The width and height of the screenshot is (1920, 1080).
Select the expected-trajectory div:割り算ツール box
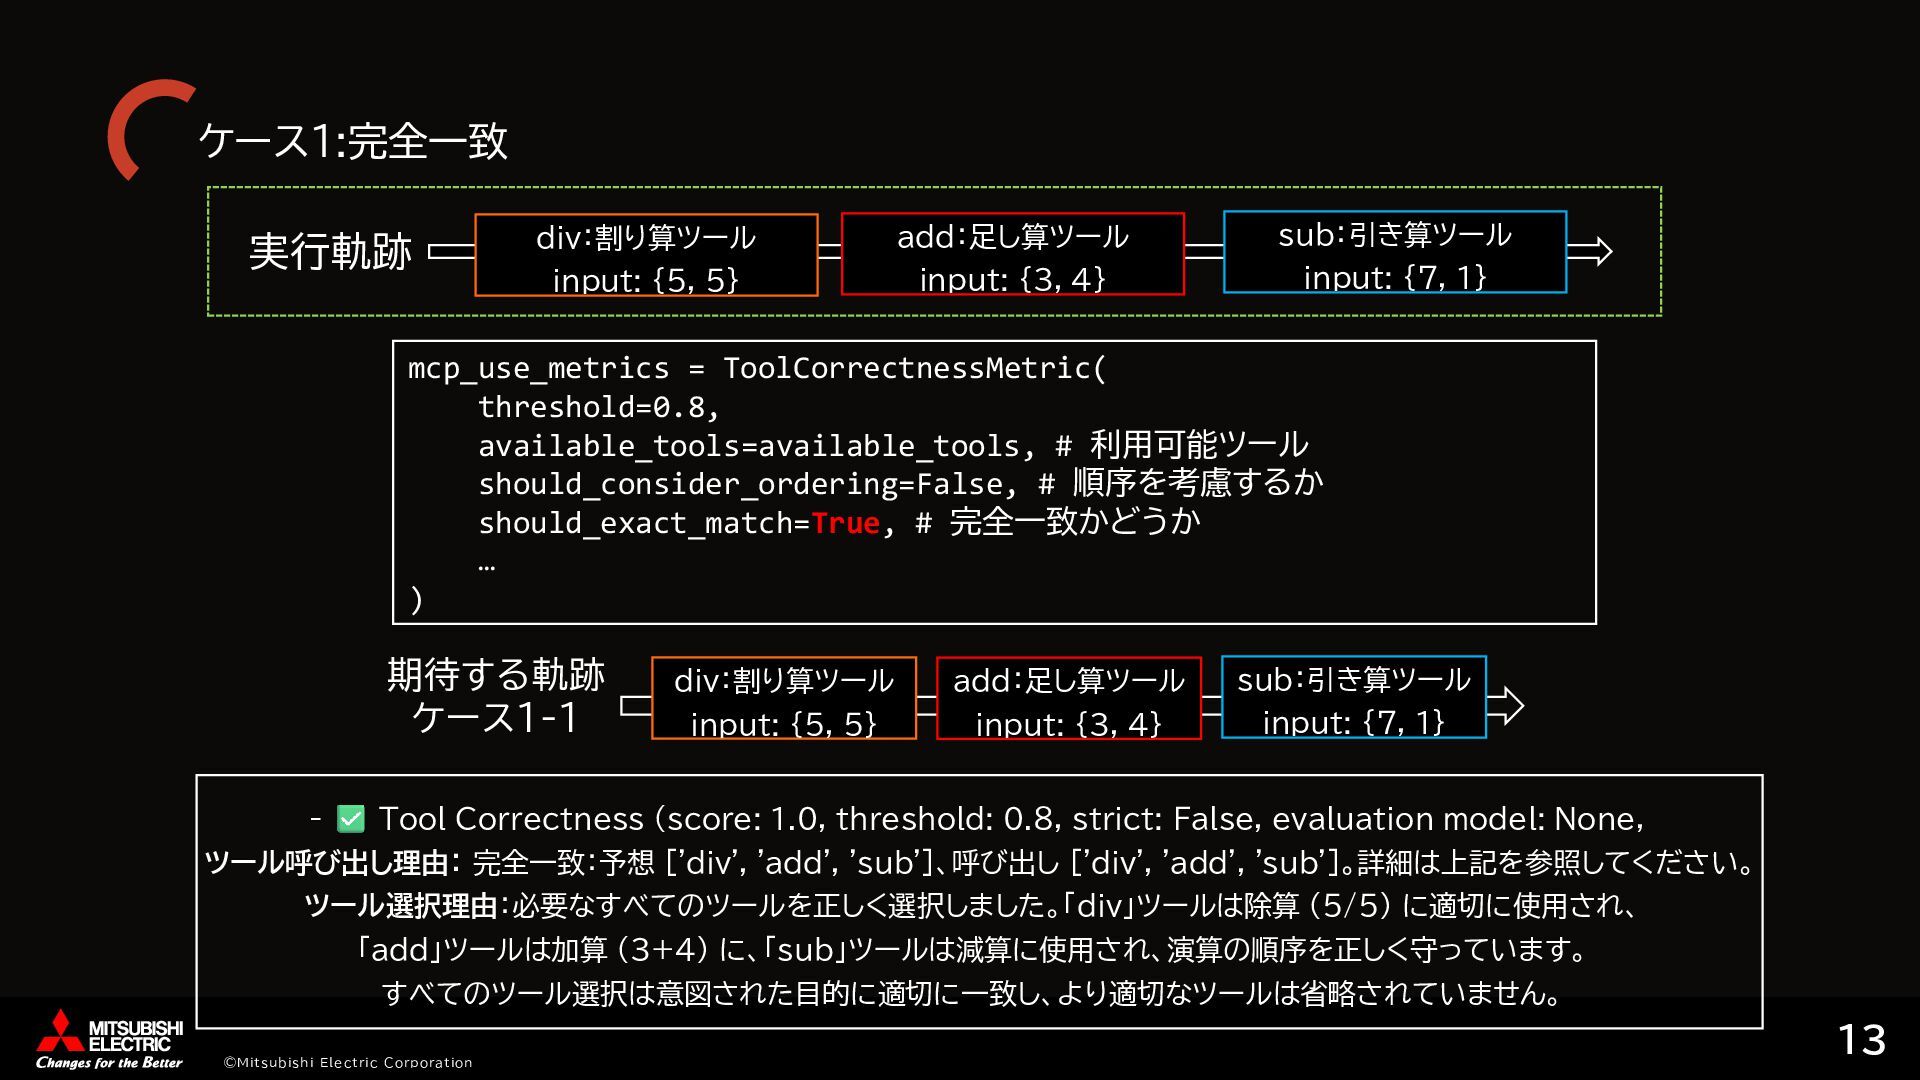783,698
